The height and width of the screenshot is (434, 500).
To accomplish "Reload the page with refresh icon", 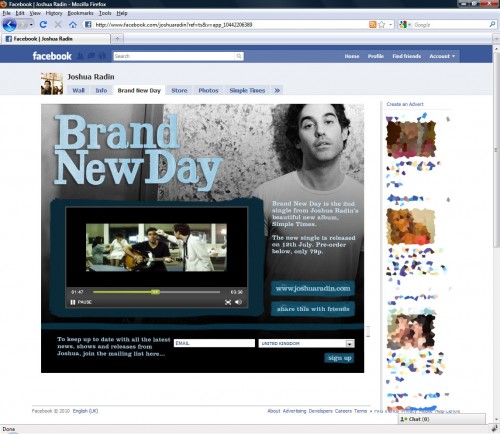I will click(x=43, y=24).
